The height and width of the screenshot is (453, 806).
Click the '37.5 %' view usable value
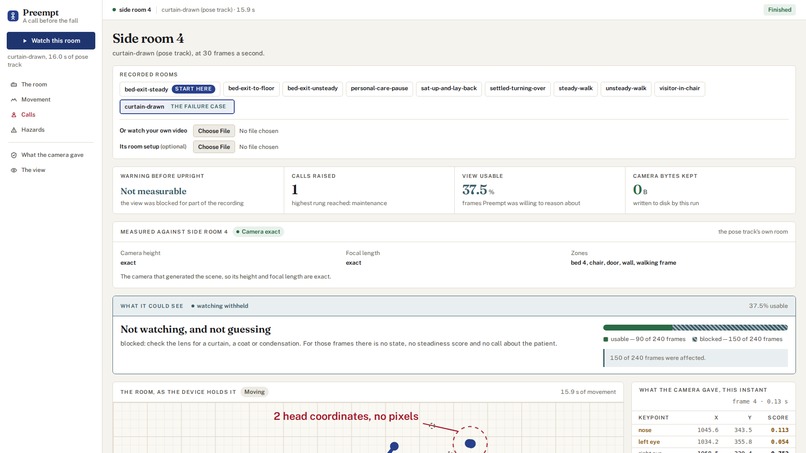pyautogui.click(x=478, y=190)
